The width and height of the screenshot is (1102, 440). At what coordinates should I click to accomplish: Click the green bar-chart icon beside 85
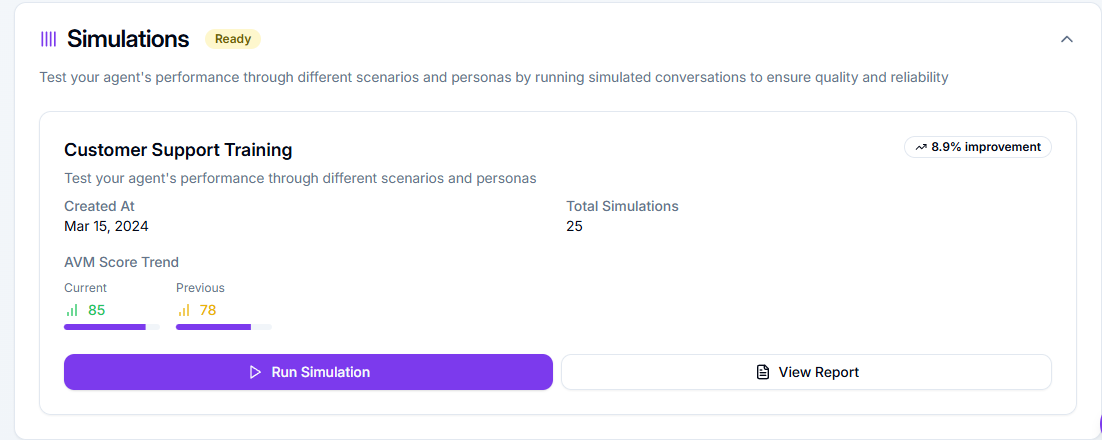click(72, 310)
